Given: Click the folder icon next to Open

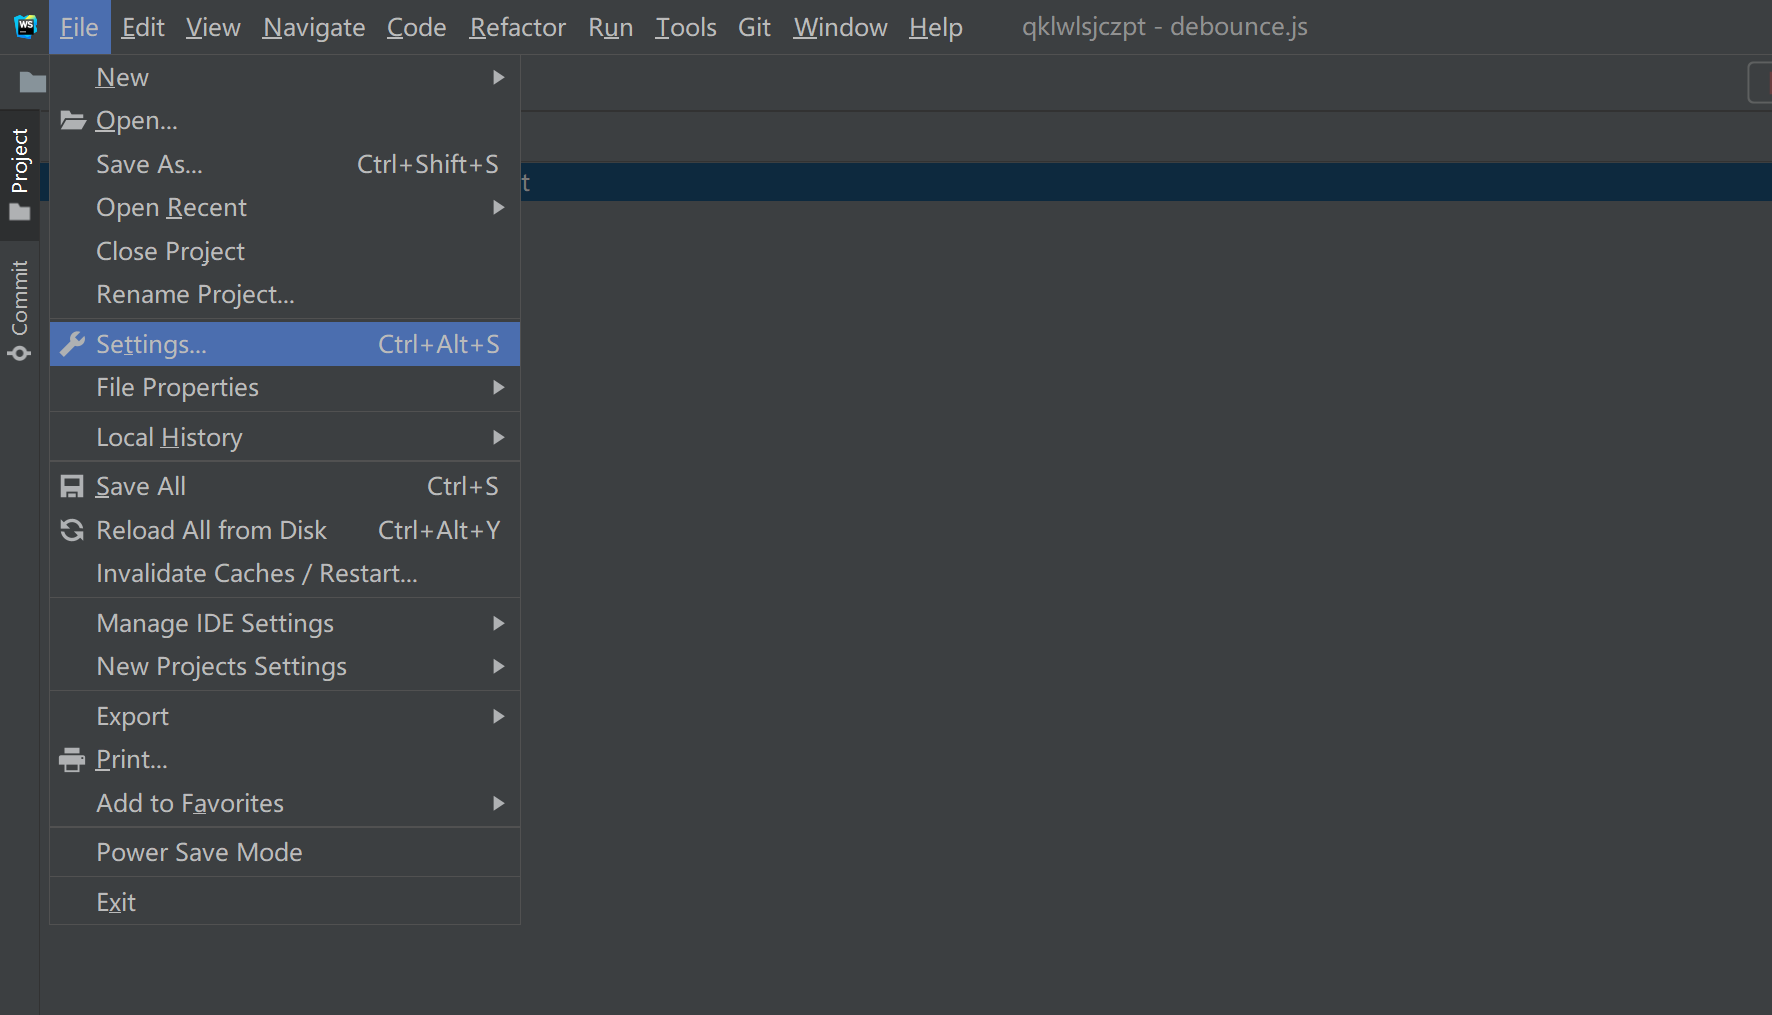Looking at the screenshot, I should (71, 120).
